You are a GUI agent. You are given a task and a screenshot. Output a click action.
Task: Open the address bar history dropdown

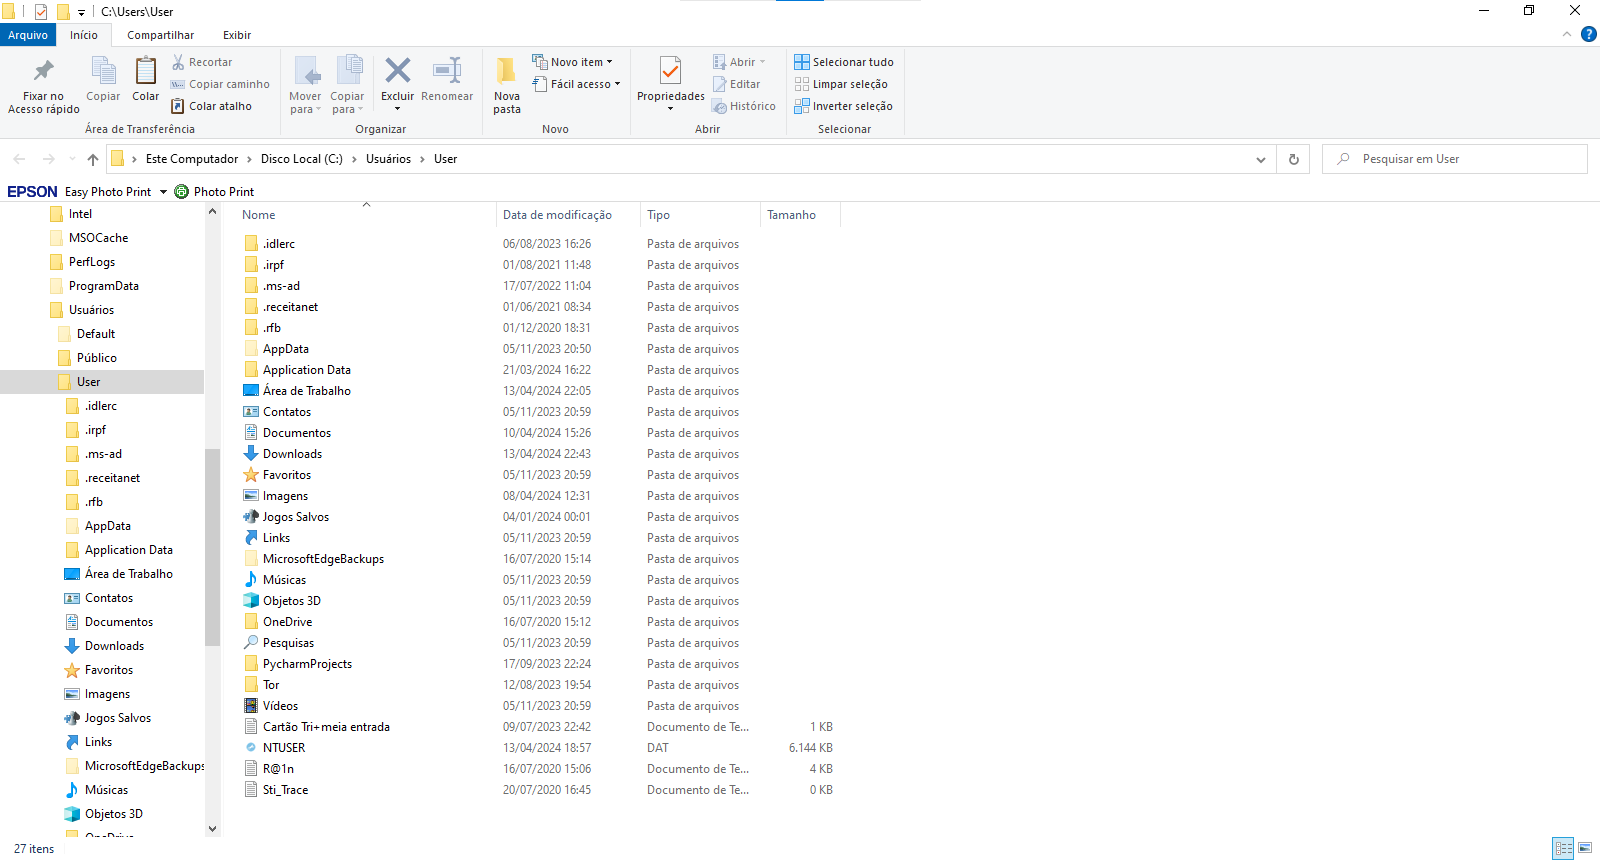(x=1261, y=159)
